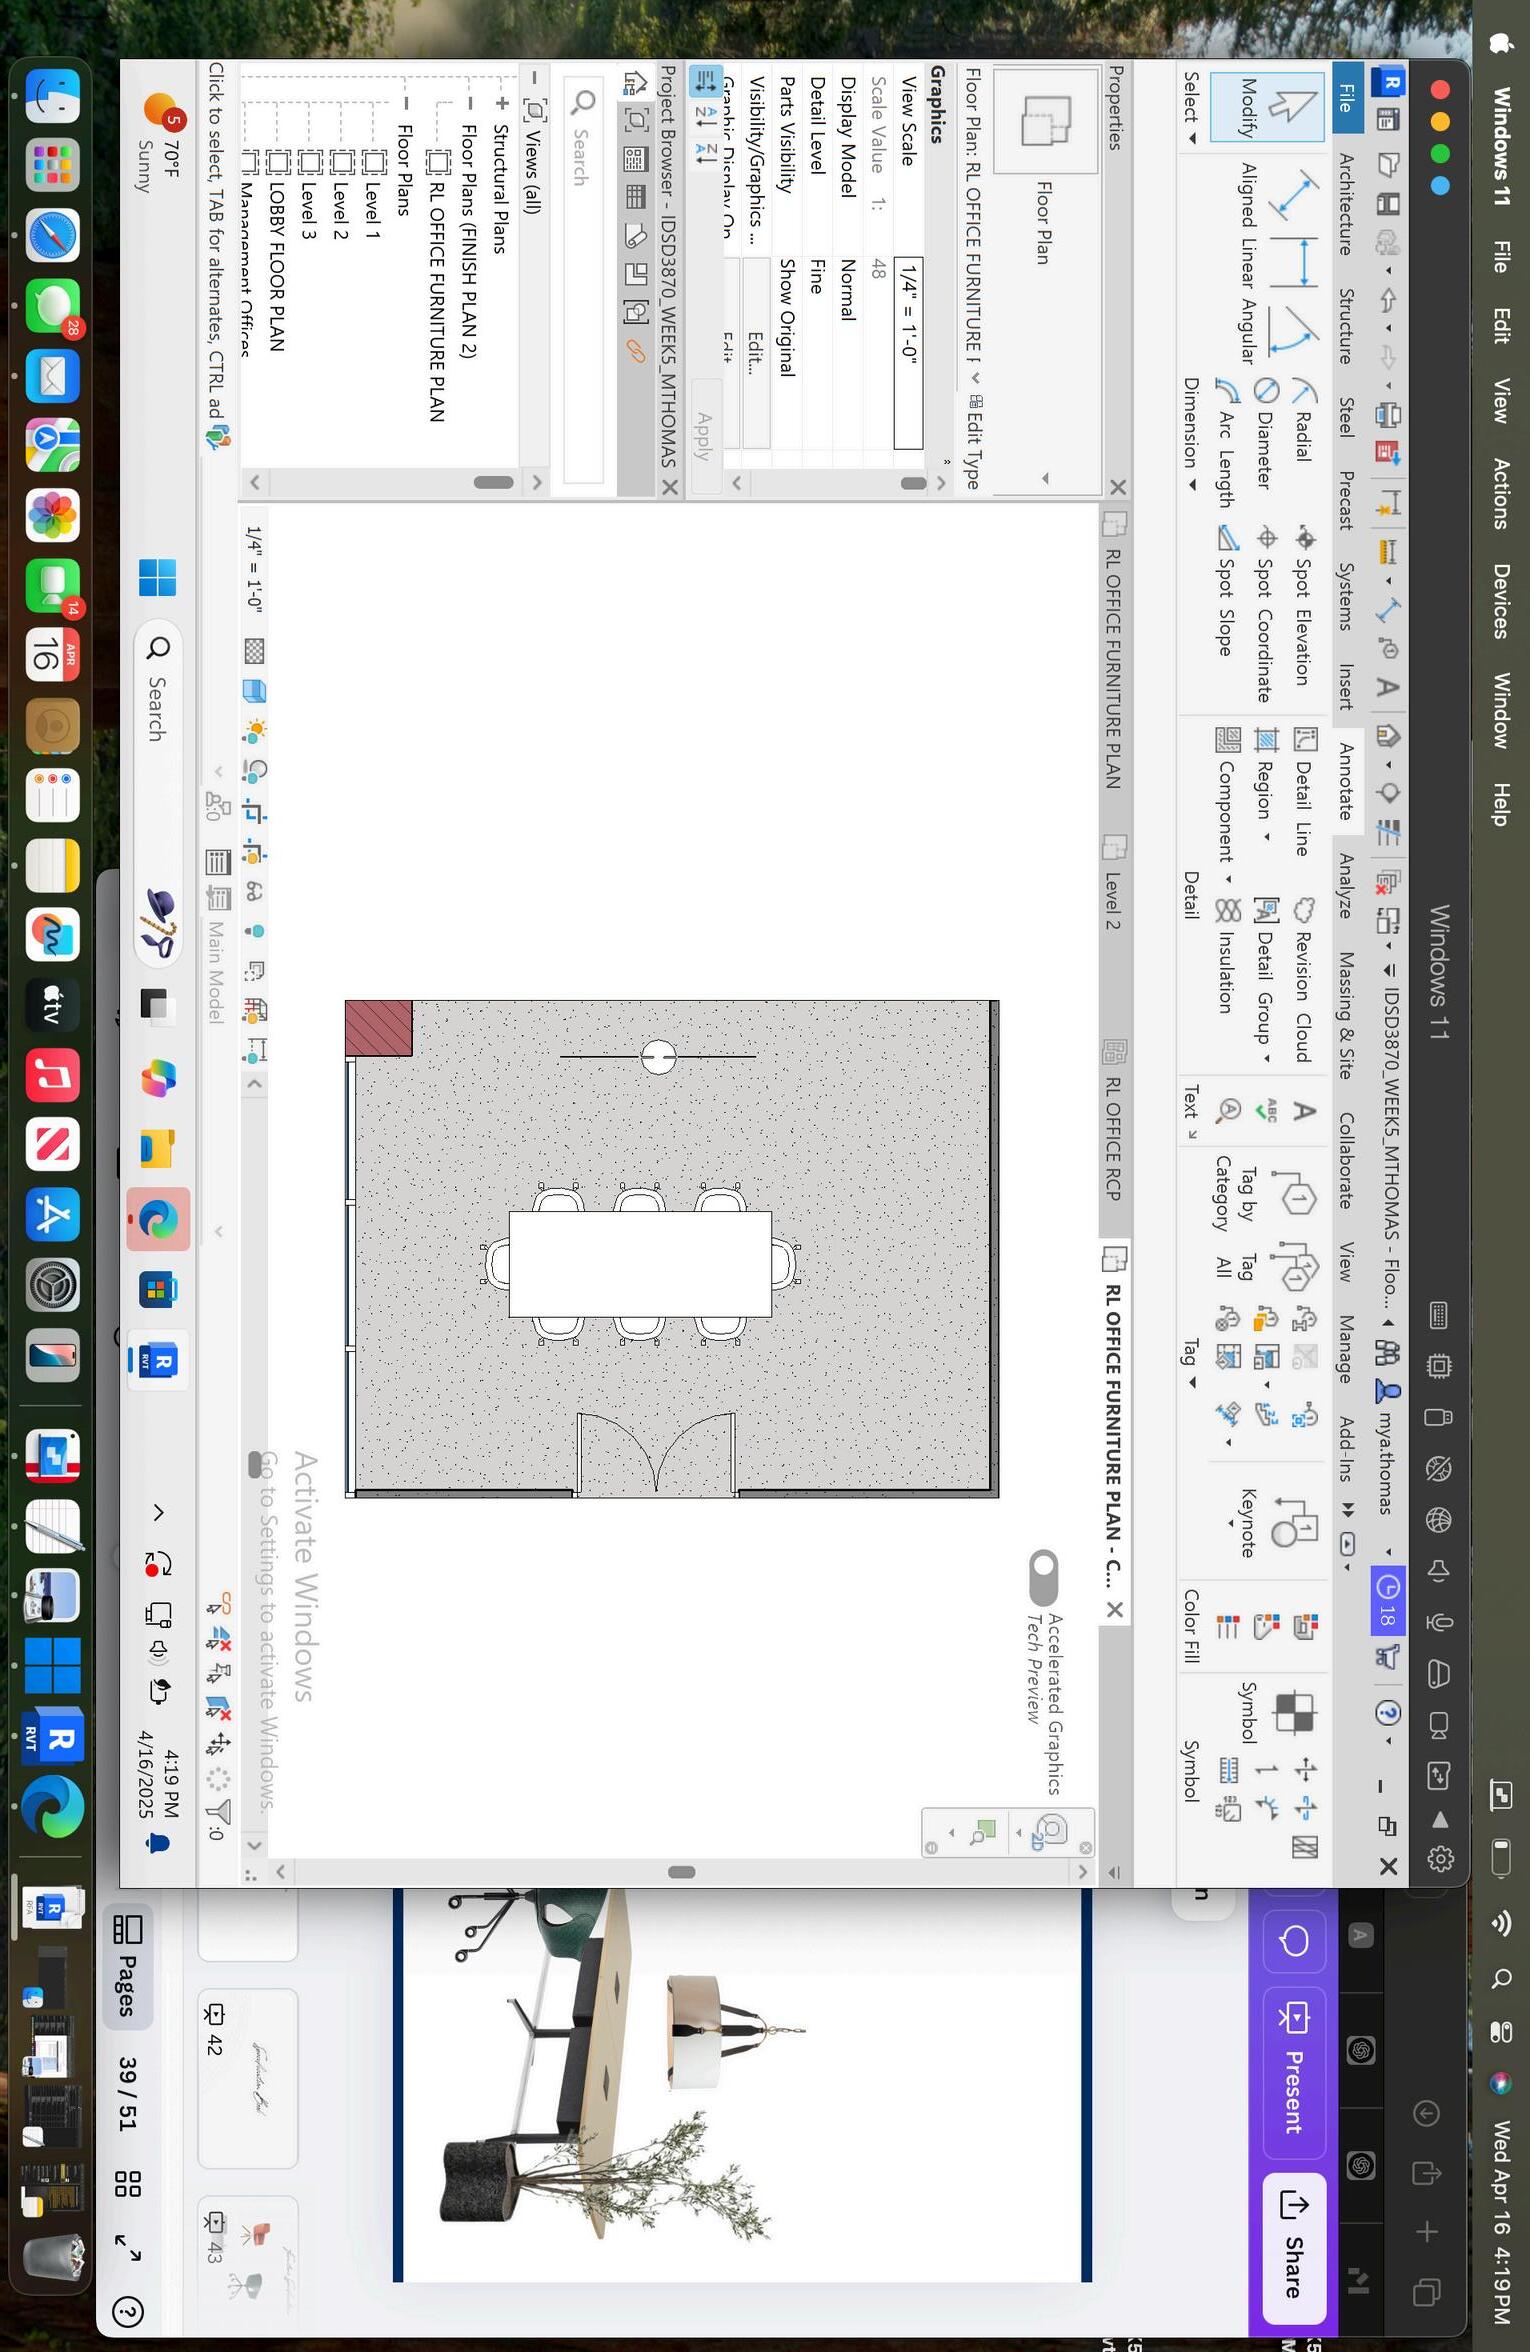This screenshot has width=1530, height=2352.
Task: Select Level 3 in Project Browser
Action: [307, 209]
